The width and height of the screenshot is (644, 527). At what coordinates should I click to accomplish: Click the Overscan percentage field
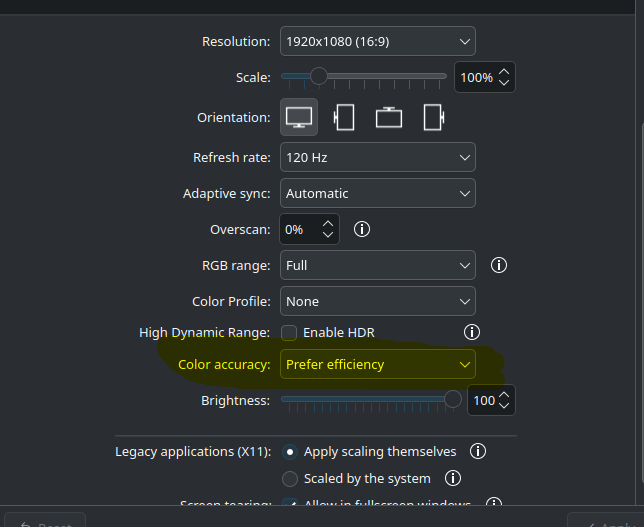[x=300, y=229]
